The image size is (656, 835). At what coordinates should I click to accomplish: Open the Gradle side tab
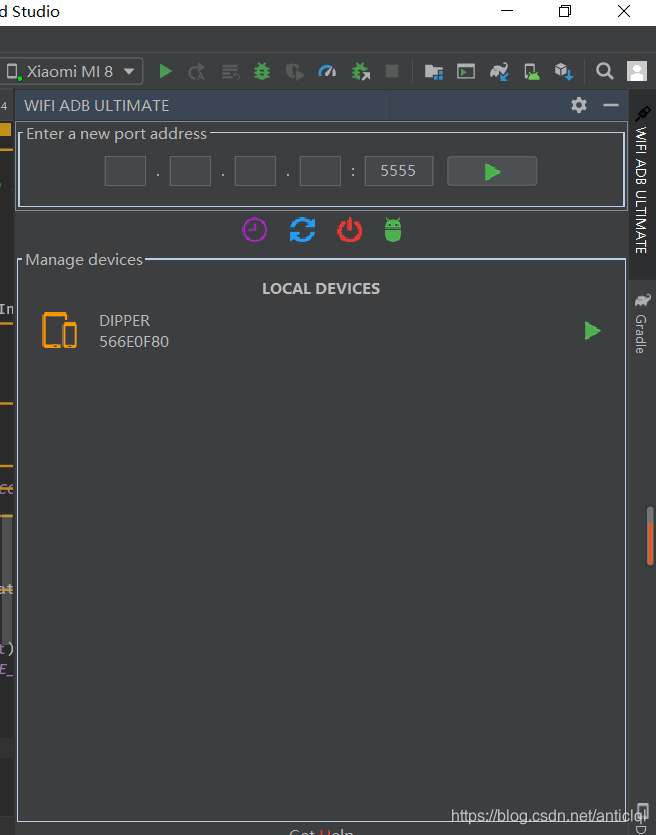tap(642, 323)
